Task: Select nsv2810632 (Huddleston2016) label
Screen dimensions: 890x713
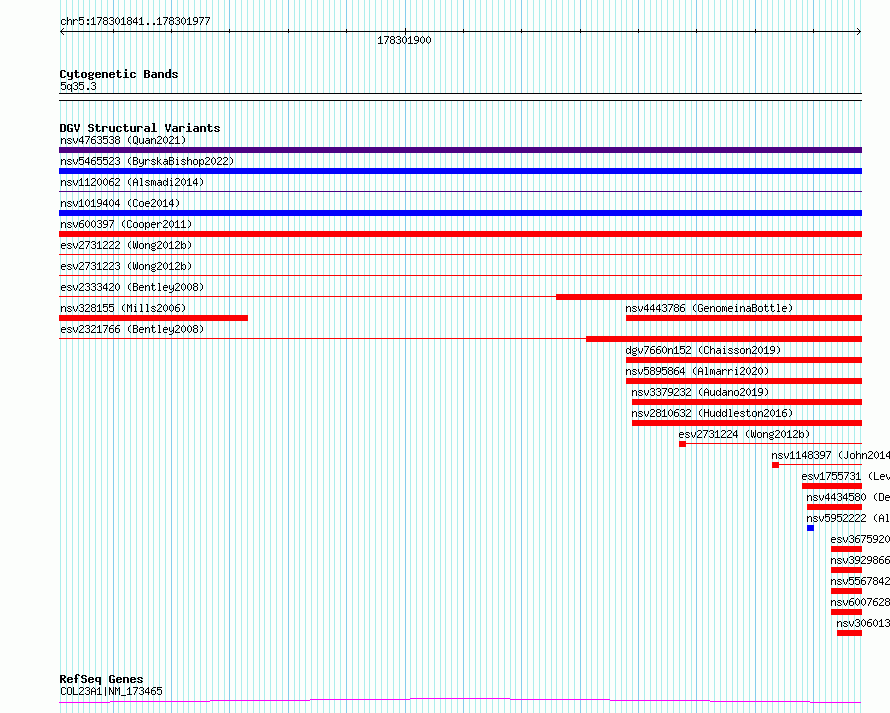Action: [712, 413]
